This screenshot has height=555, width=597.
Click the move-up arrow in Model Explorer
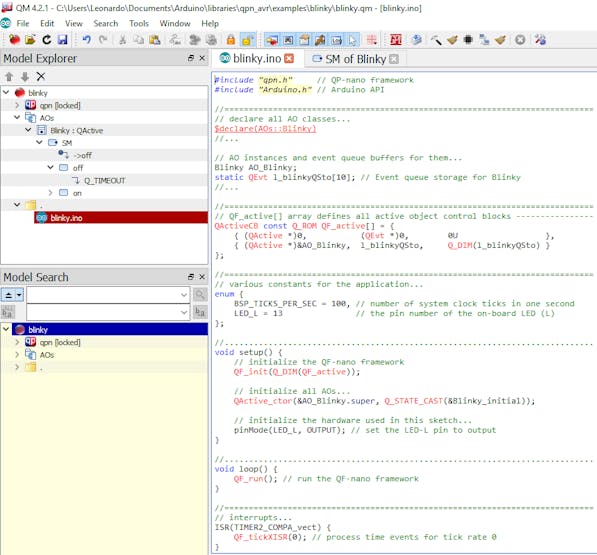(x=9, y=77)
